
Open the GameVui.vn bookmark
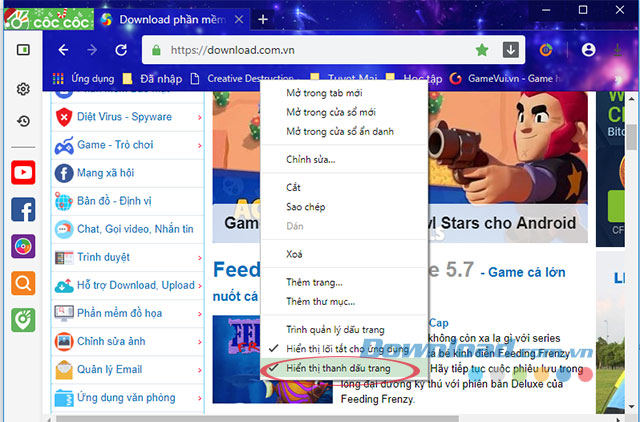point(505,78)
